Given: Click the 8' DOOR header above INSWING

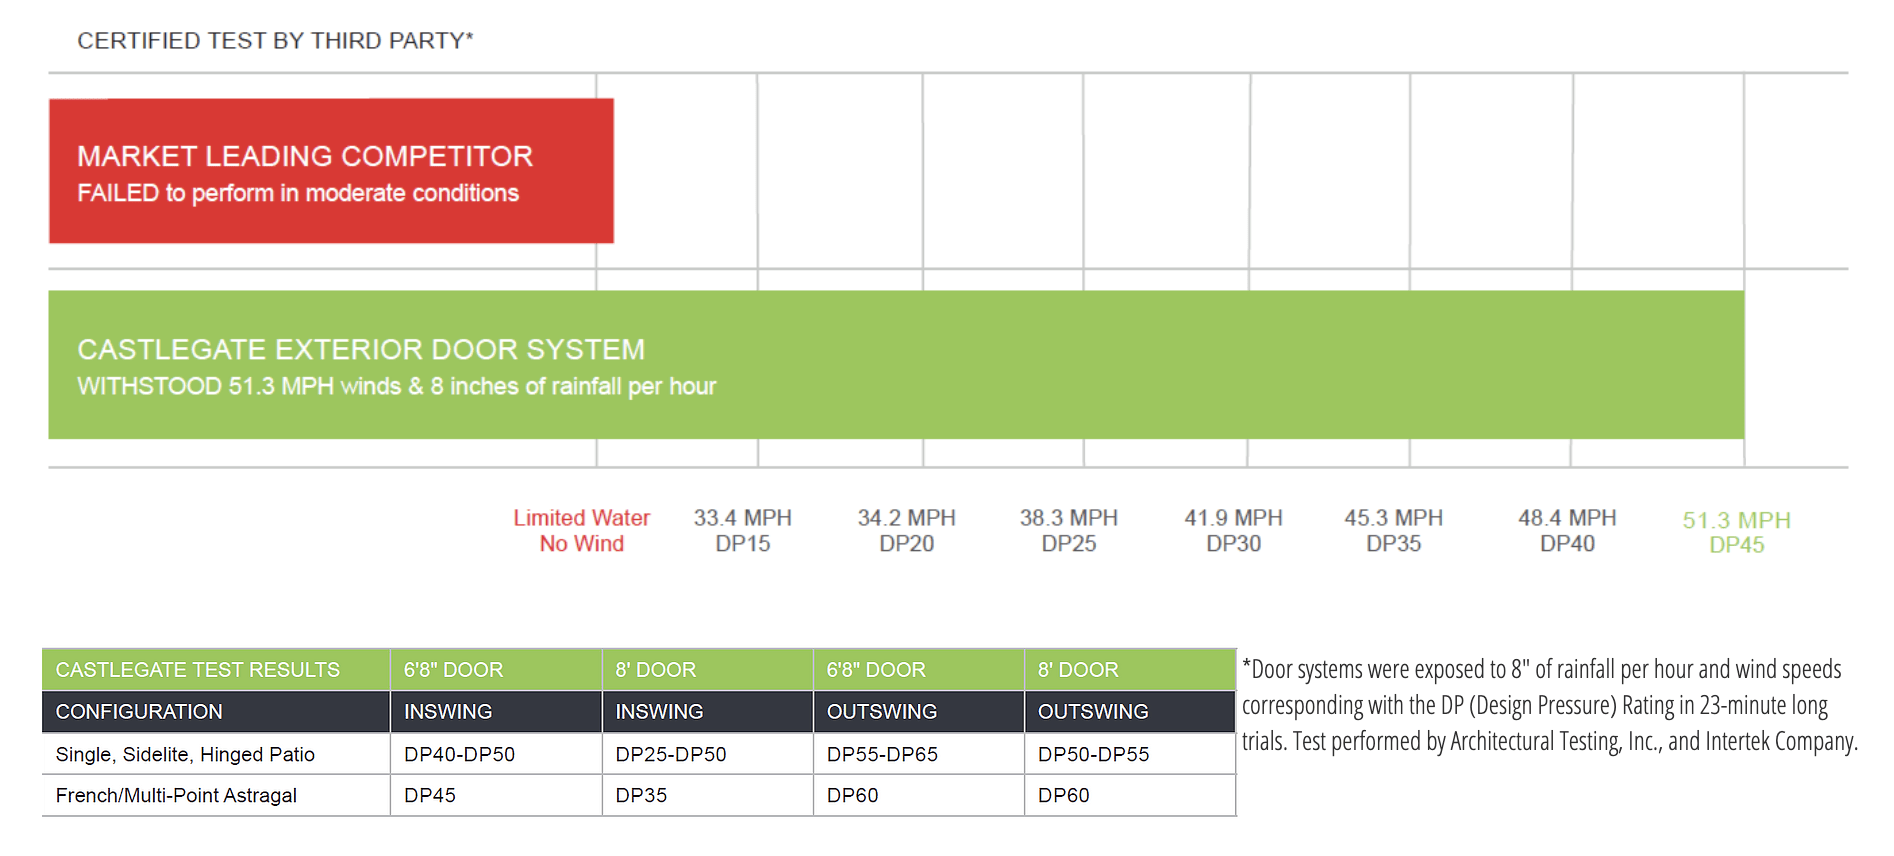Looking at the screenshot, I should (708, 670).
